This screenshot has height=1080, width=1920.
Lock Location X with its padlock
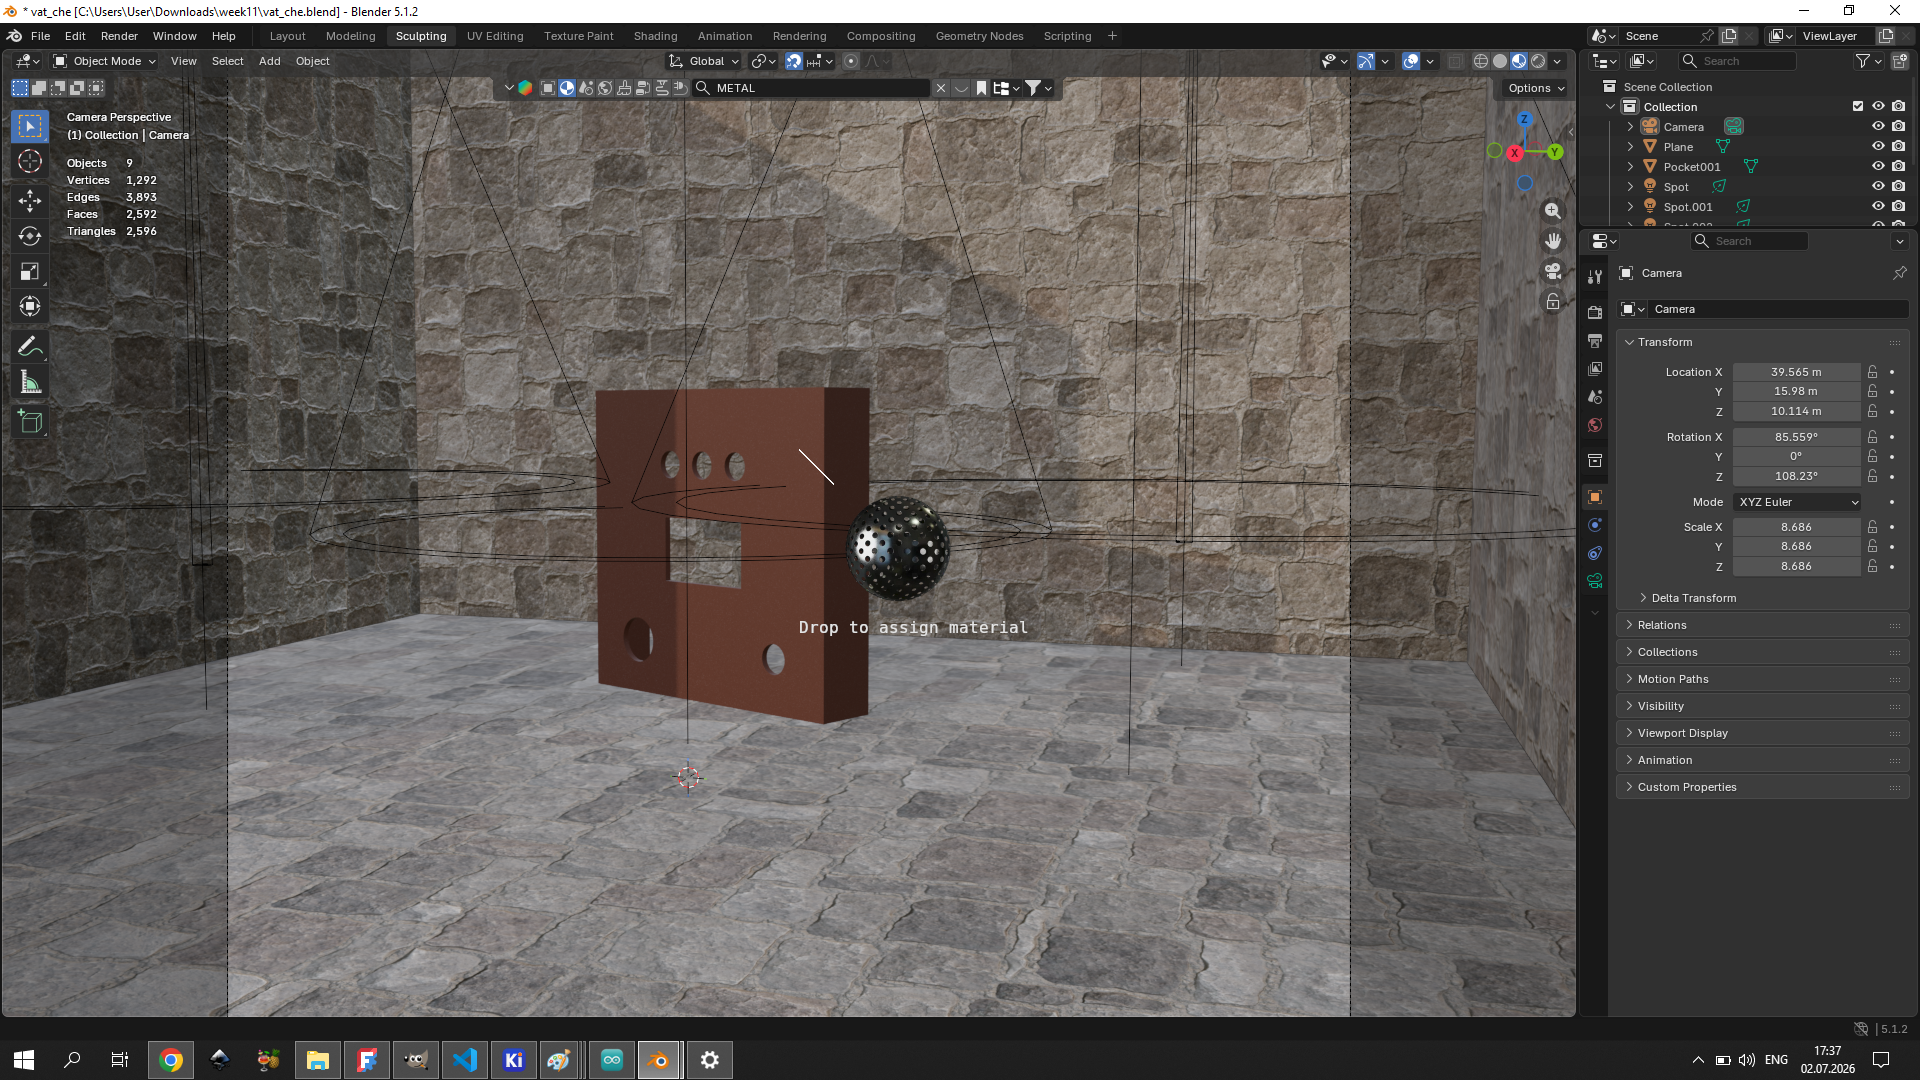coord(1872,372)
